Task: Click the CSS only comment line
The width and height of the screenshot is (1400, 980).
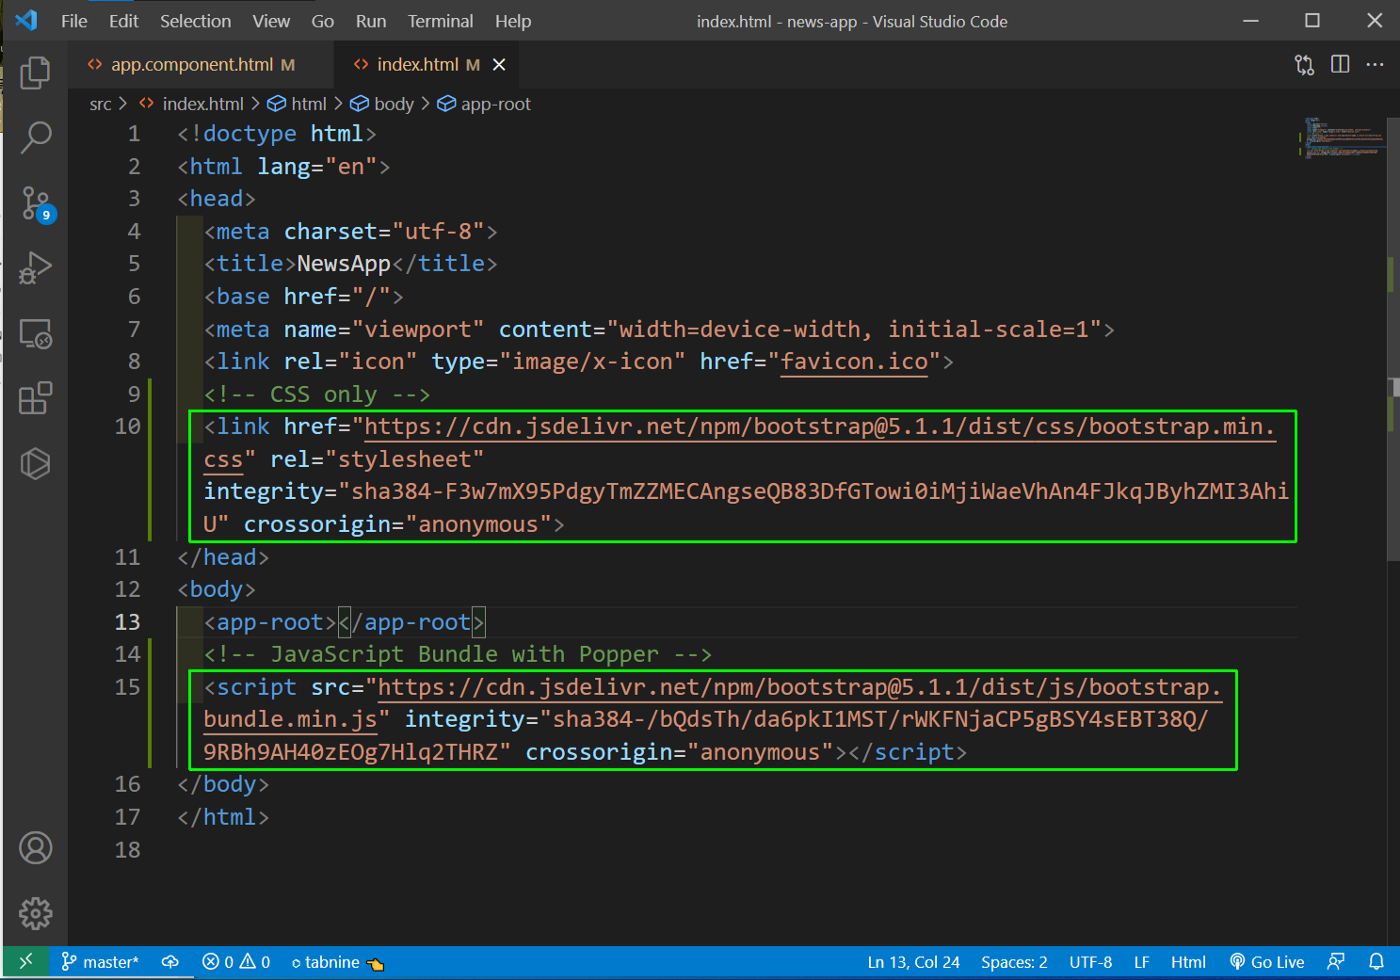Action: (317, 395)
